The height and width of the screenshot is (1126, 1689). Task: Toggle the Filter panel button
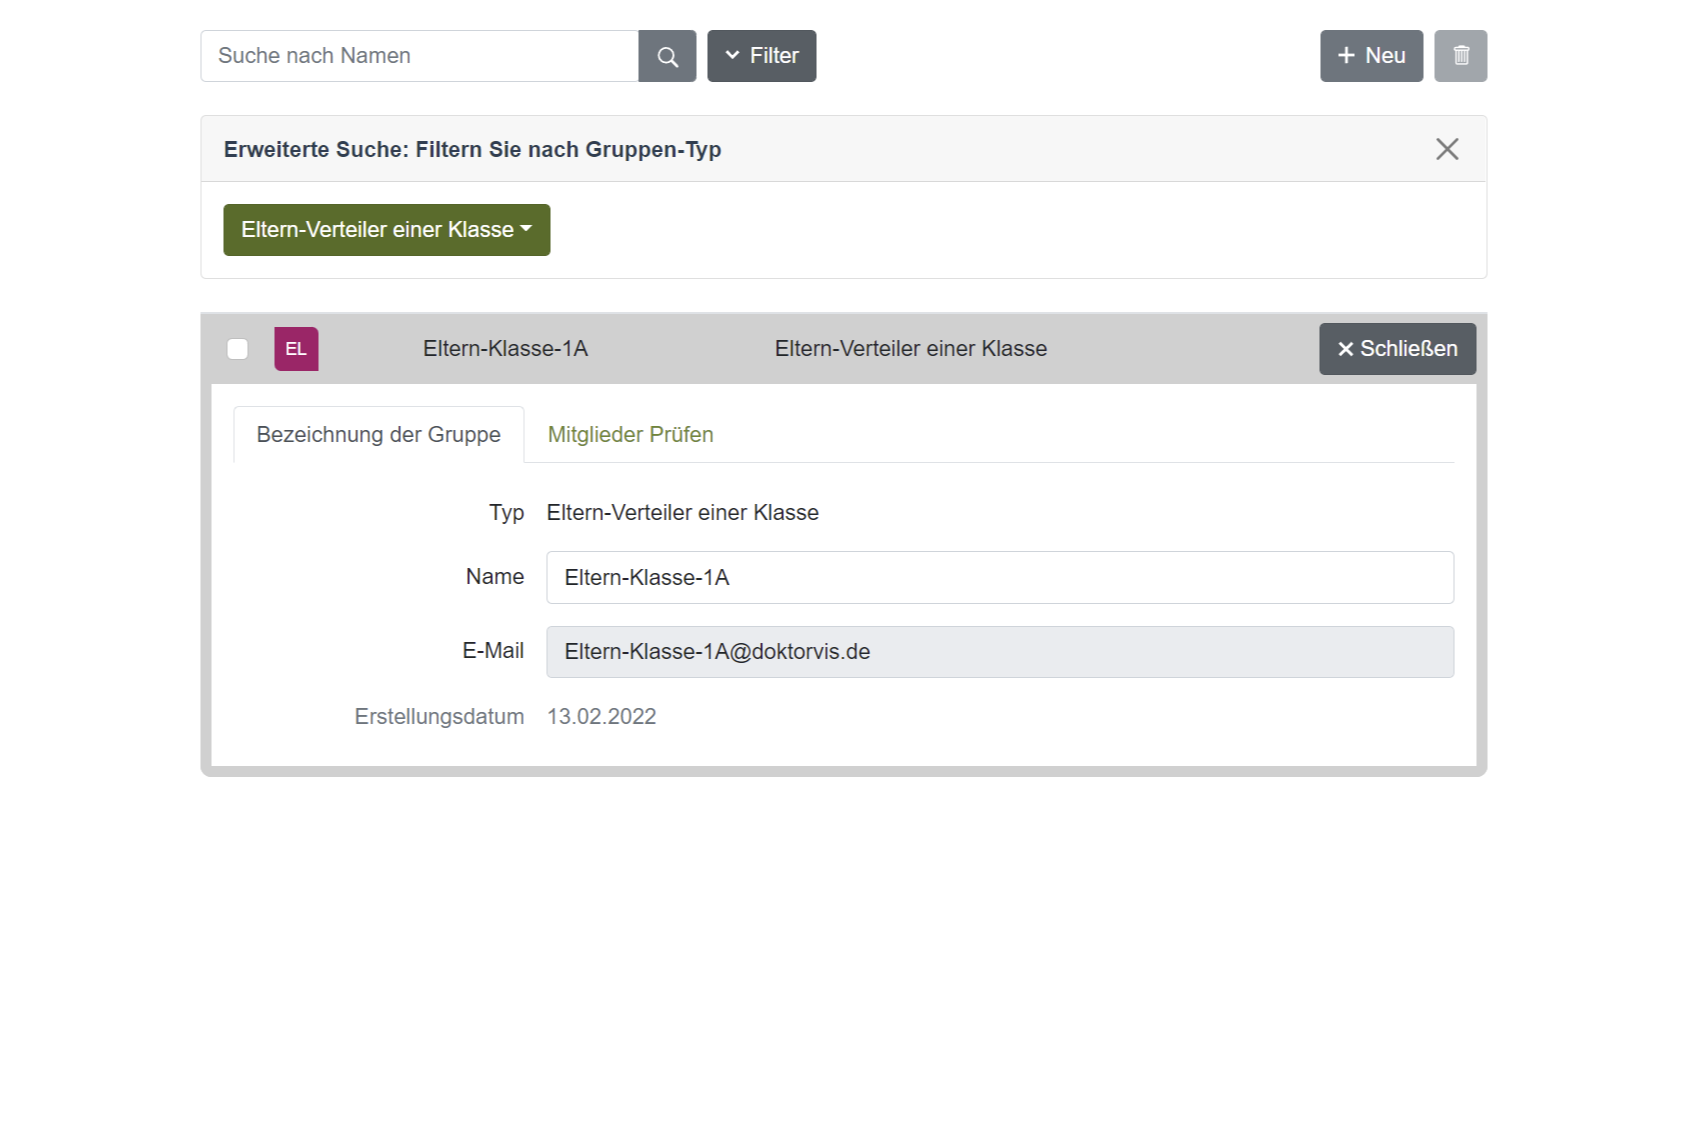[761, 56]
